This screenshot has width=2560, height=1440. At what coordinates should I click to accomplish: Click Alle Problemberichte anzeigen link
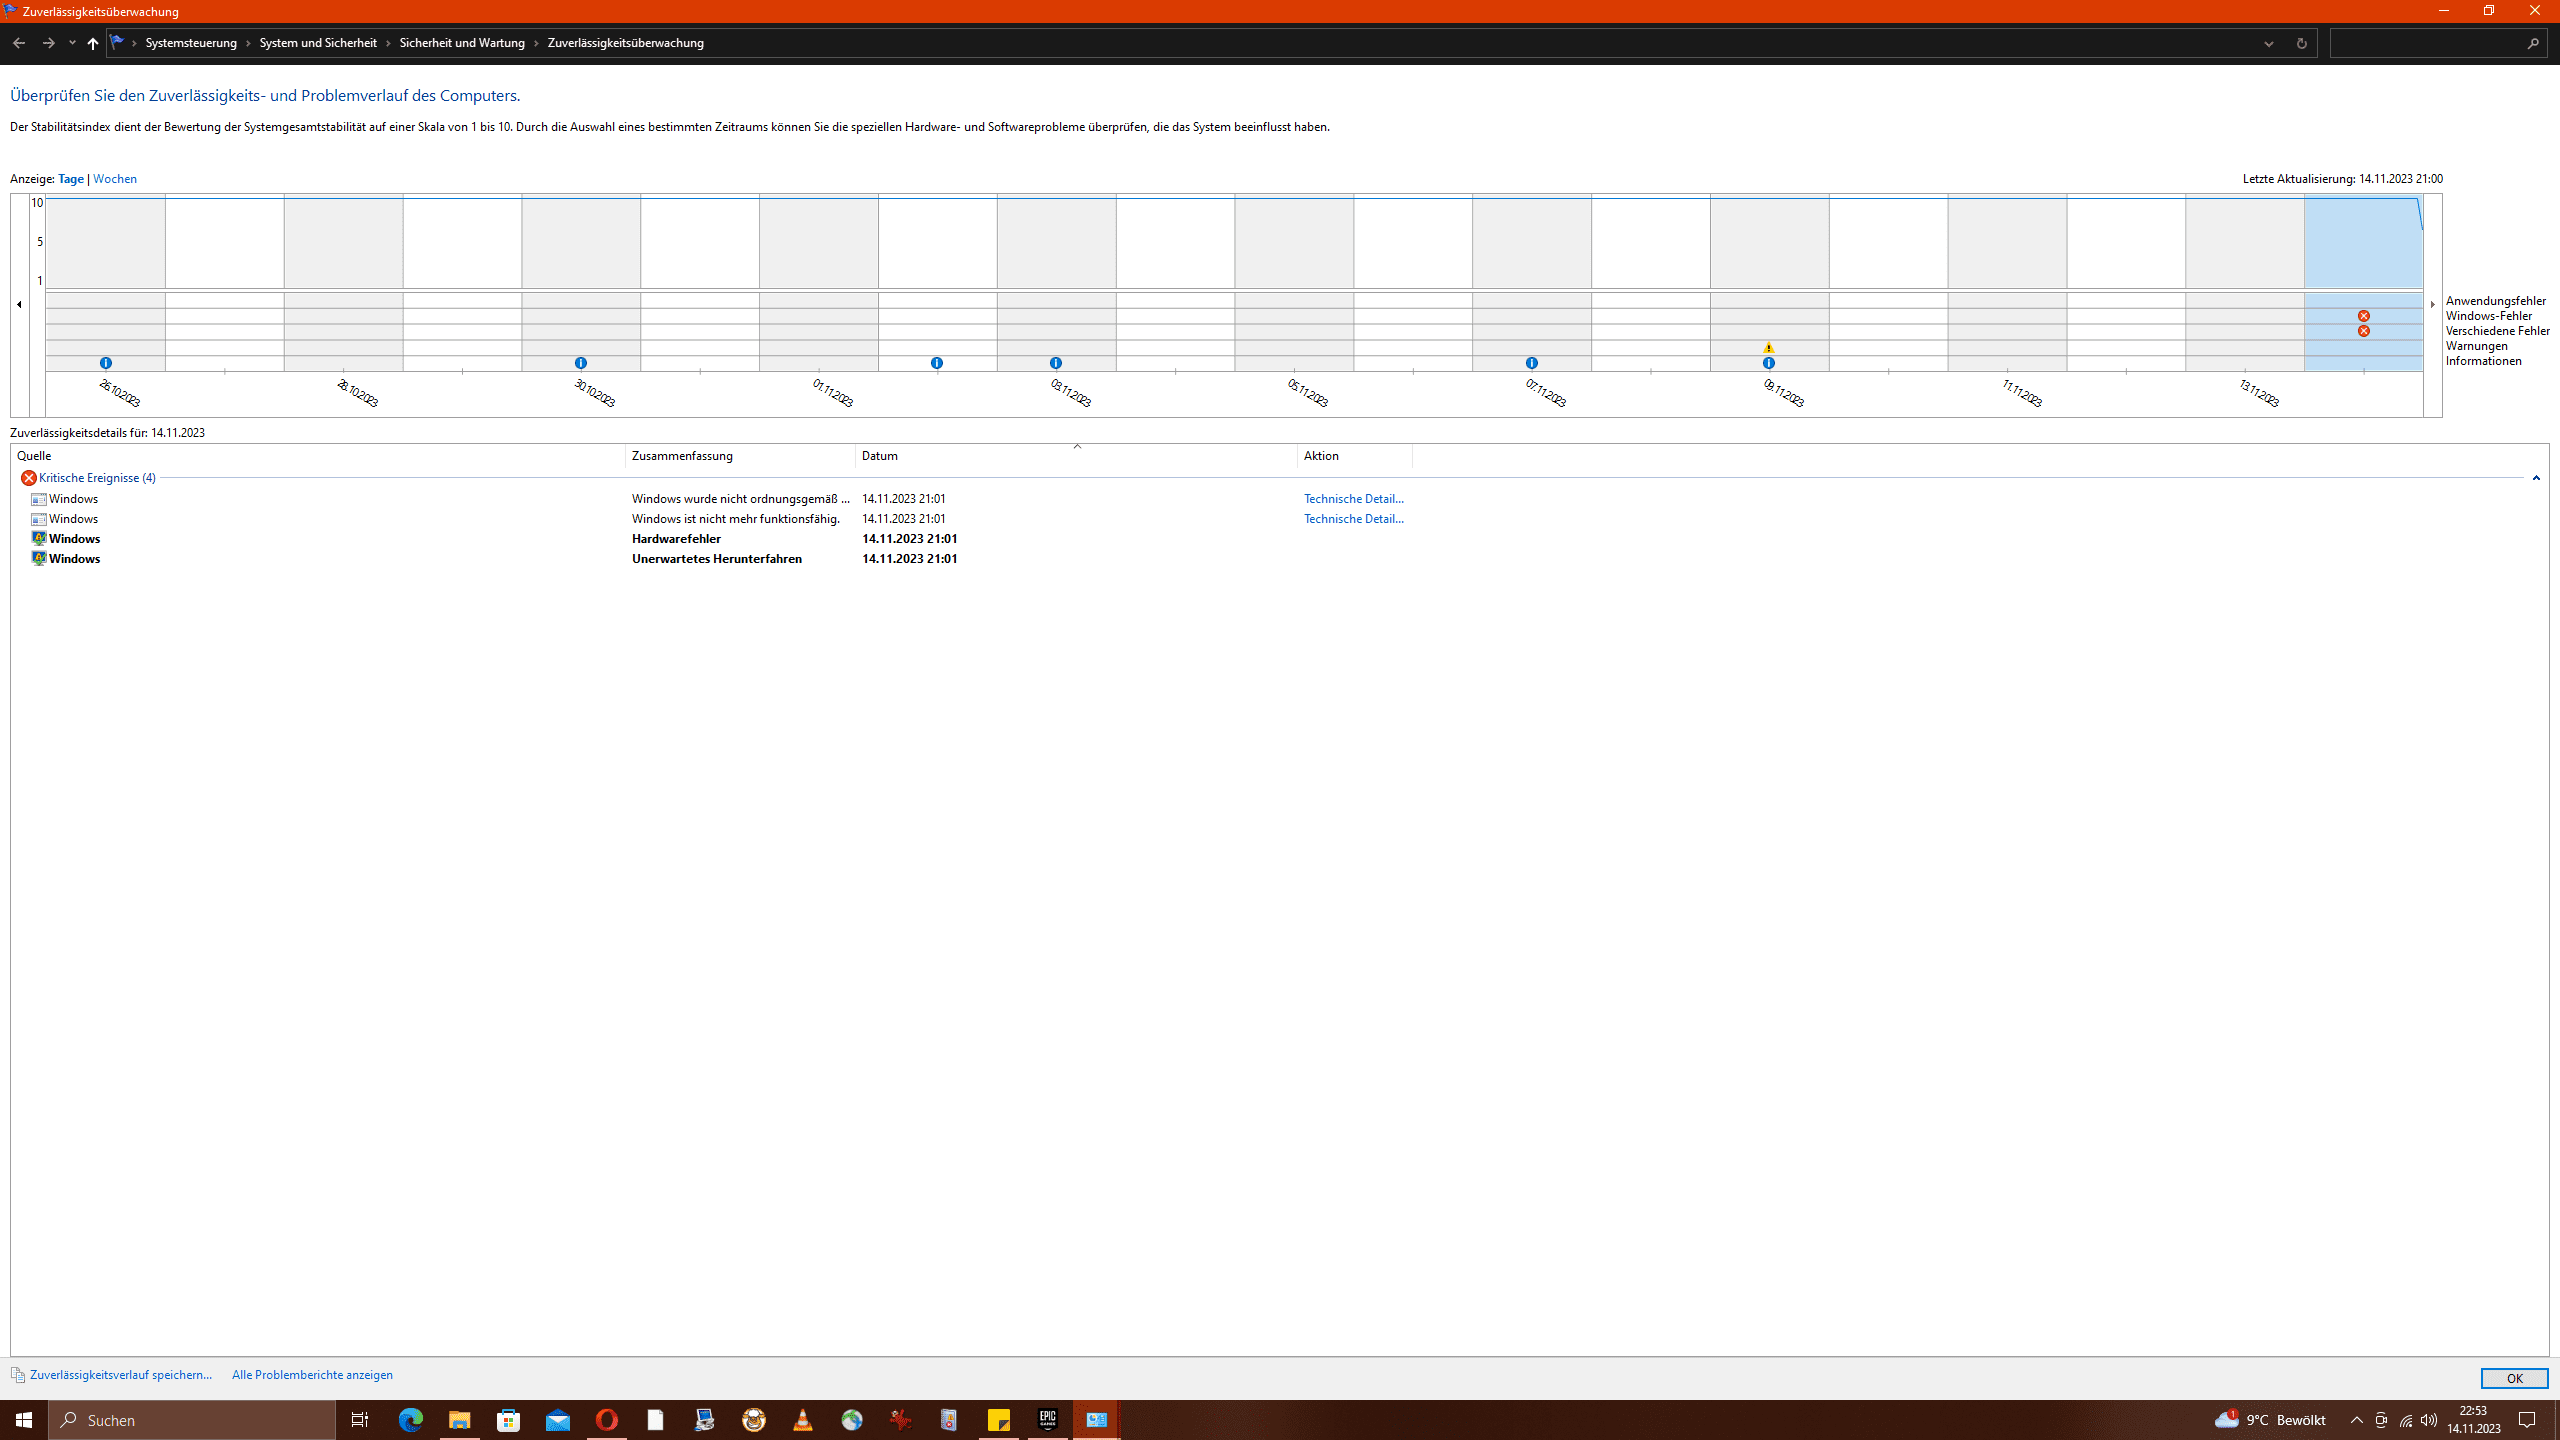(312, 1375)
